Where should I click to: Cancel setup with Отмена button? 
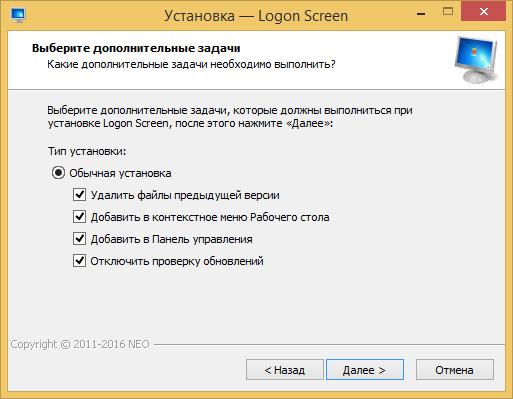tap(455, 369)
